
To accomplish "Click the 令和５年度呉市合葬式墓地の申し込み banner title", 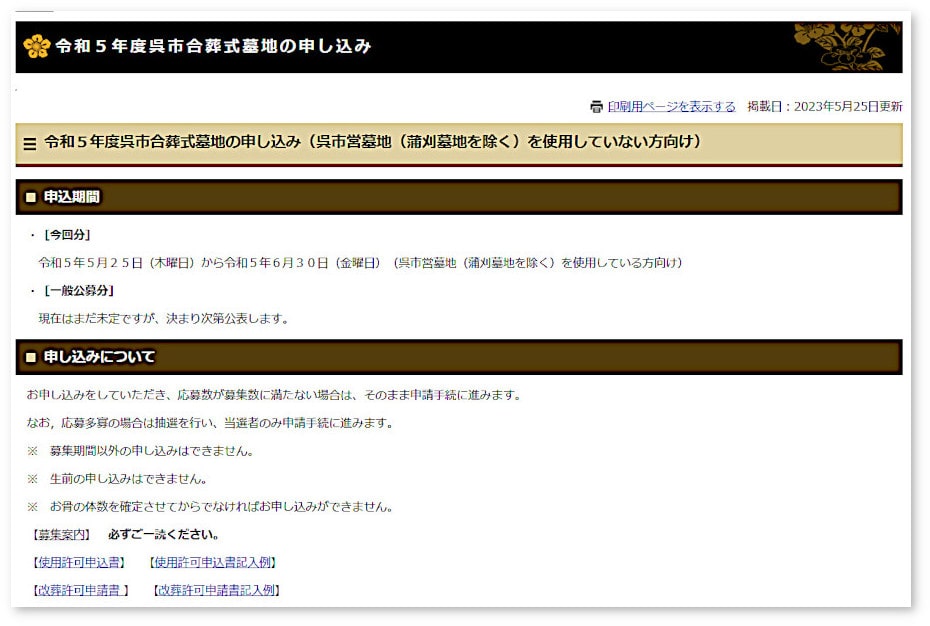I will 213,46.
